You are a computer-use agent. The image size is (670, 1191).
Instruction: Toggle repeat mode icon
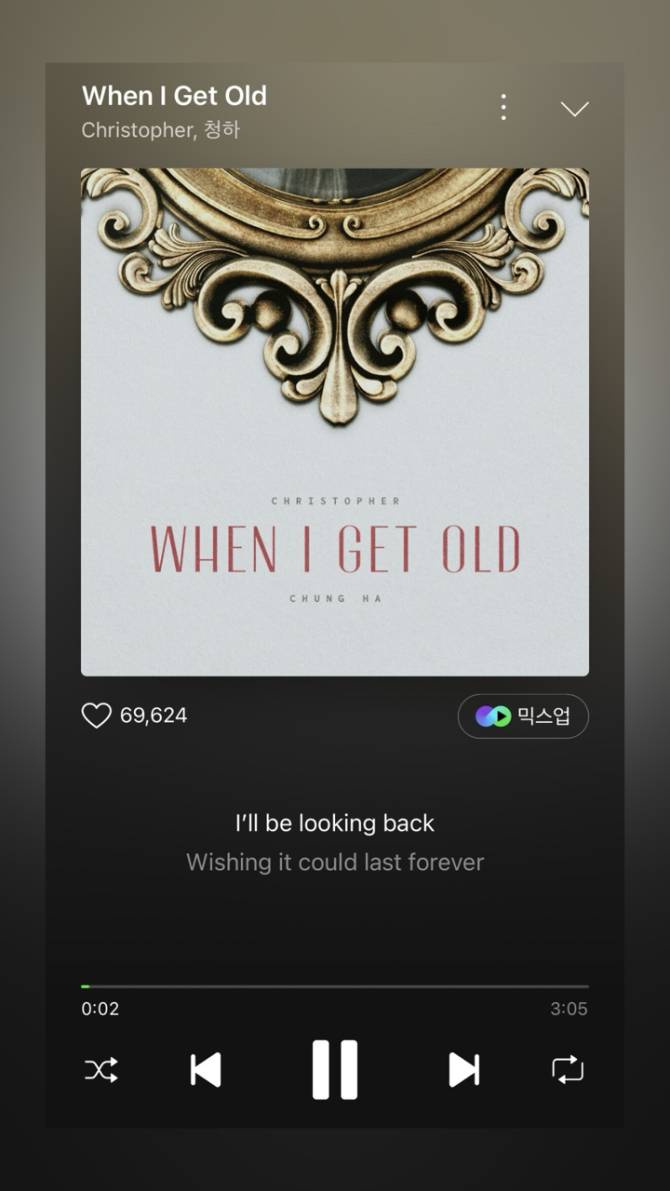[567, 1069]
